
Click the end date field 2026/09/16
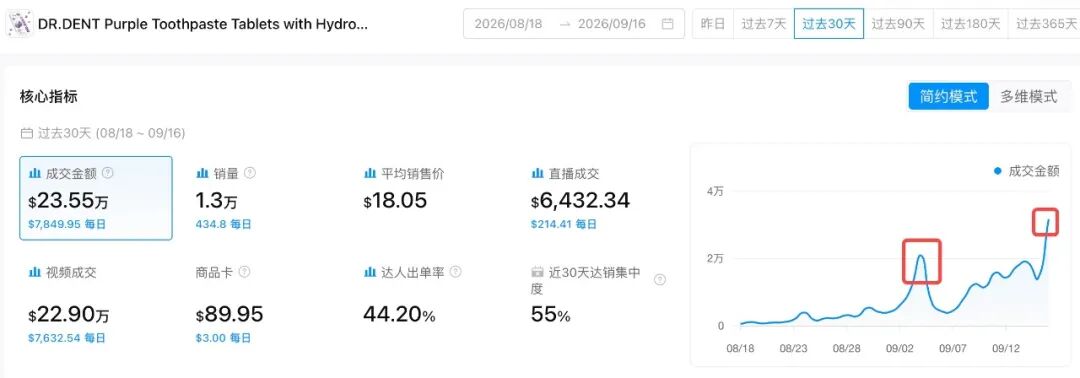pyautogui.click(x=612, y=24)
